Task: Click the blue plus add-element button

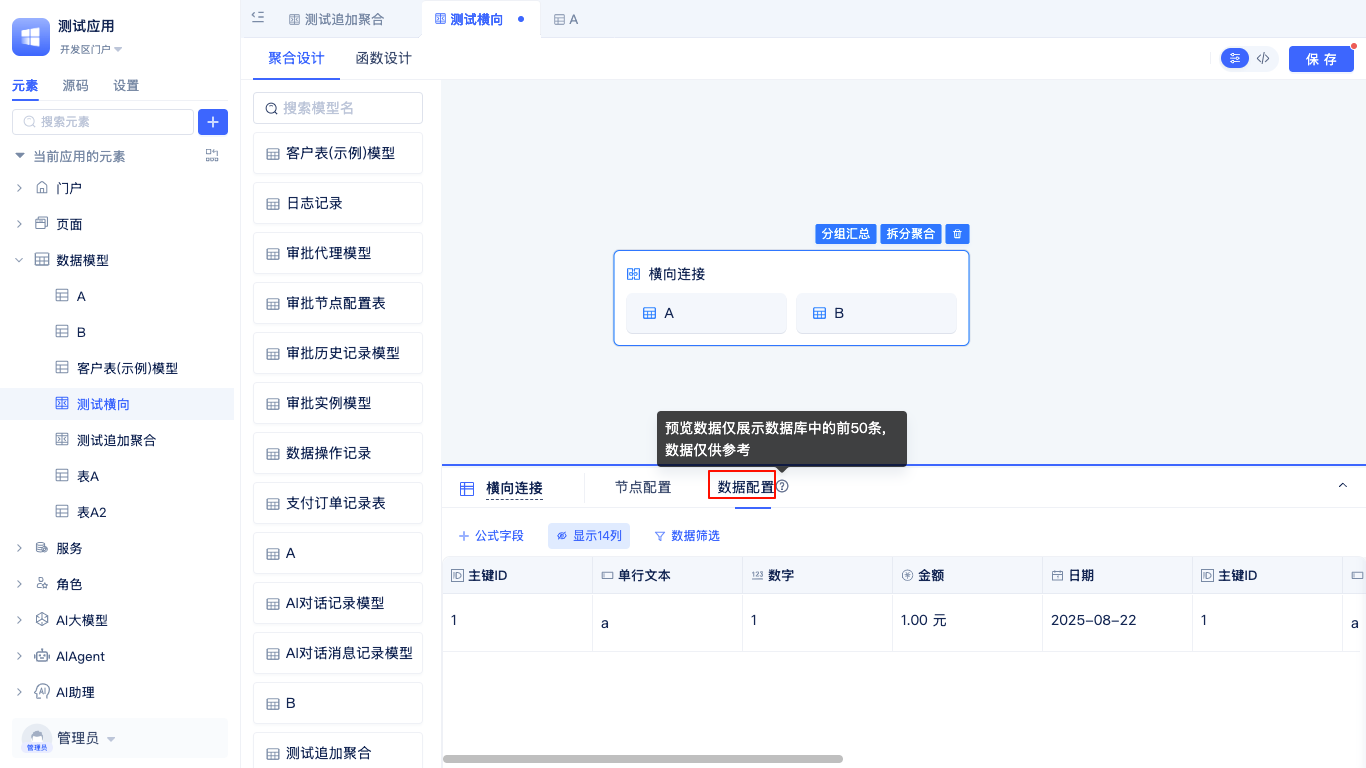Action: coord(213,122)
